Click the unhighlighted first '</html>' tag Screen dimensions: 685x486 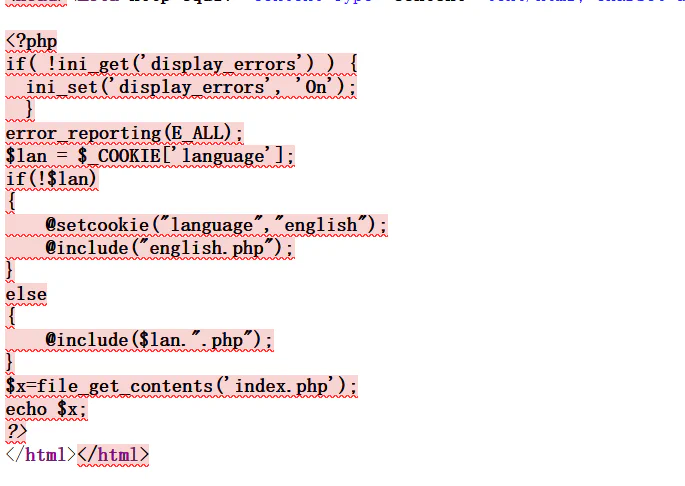pyautogui.click(x=41, y=455)
